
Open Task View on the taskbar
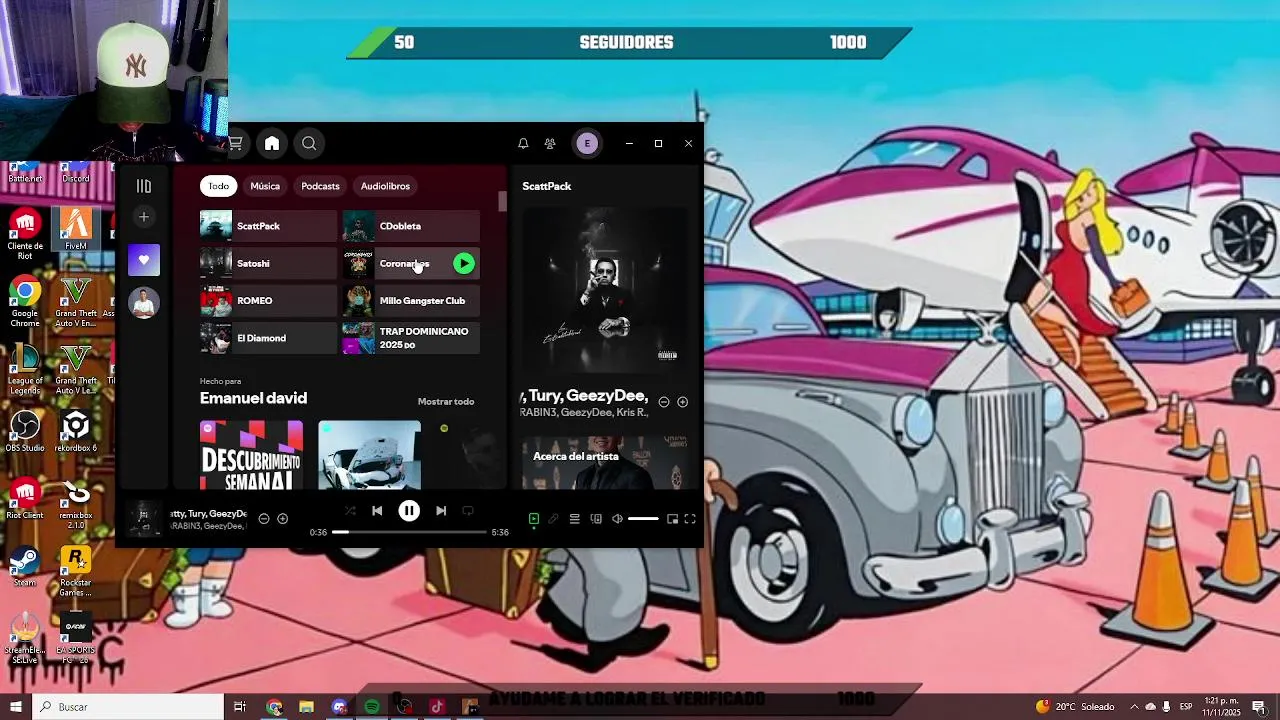click(240, 707)
